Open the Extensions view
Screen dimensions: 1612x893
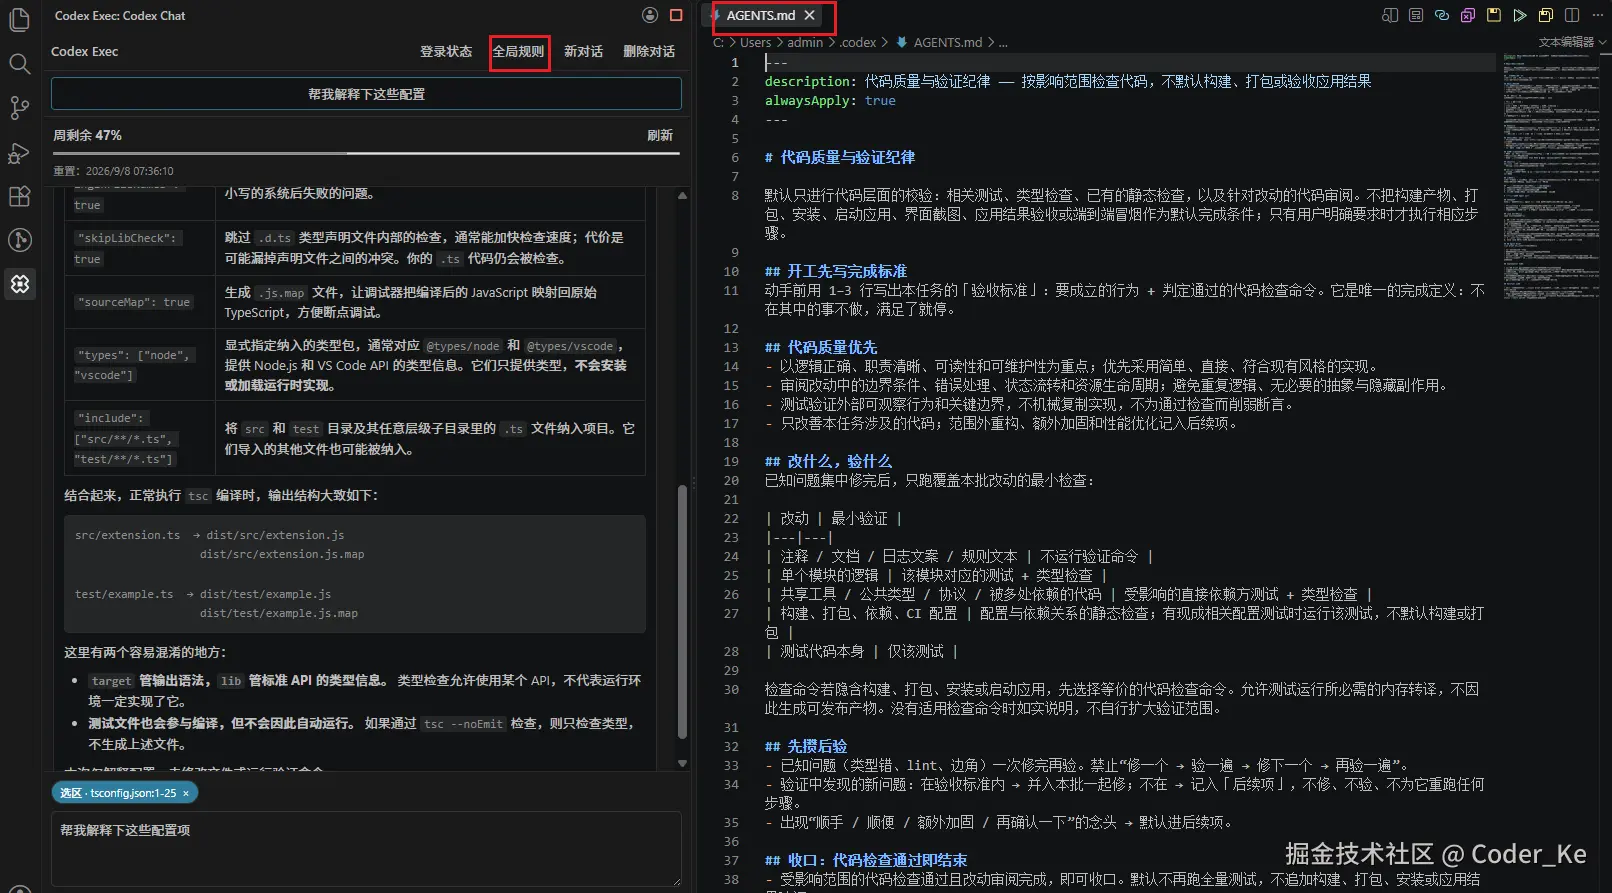19,196
